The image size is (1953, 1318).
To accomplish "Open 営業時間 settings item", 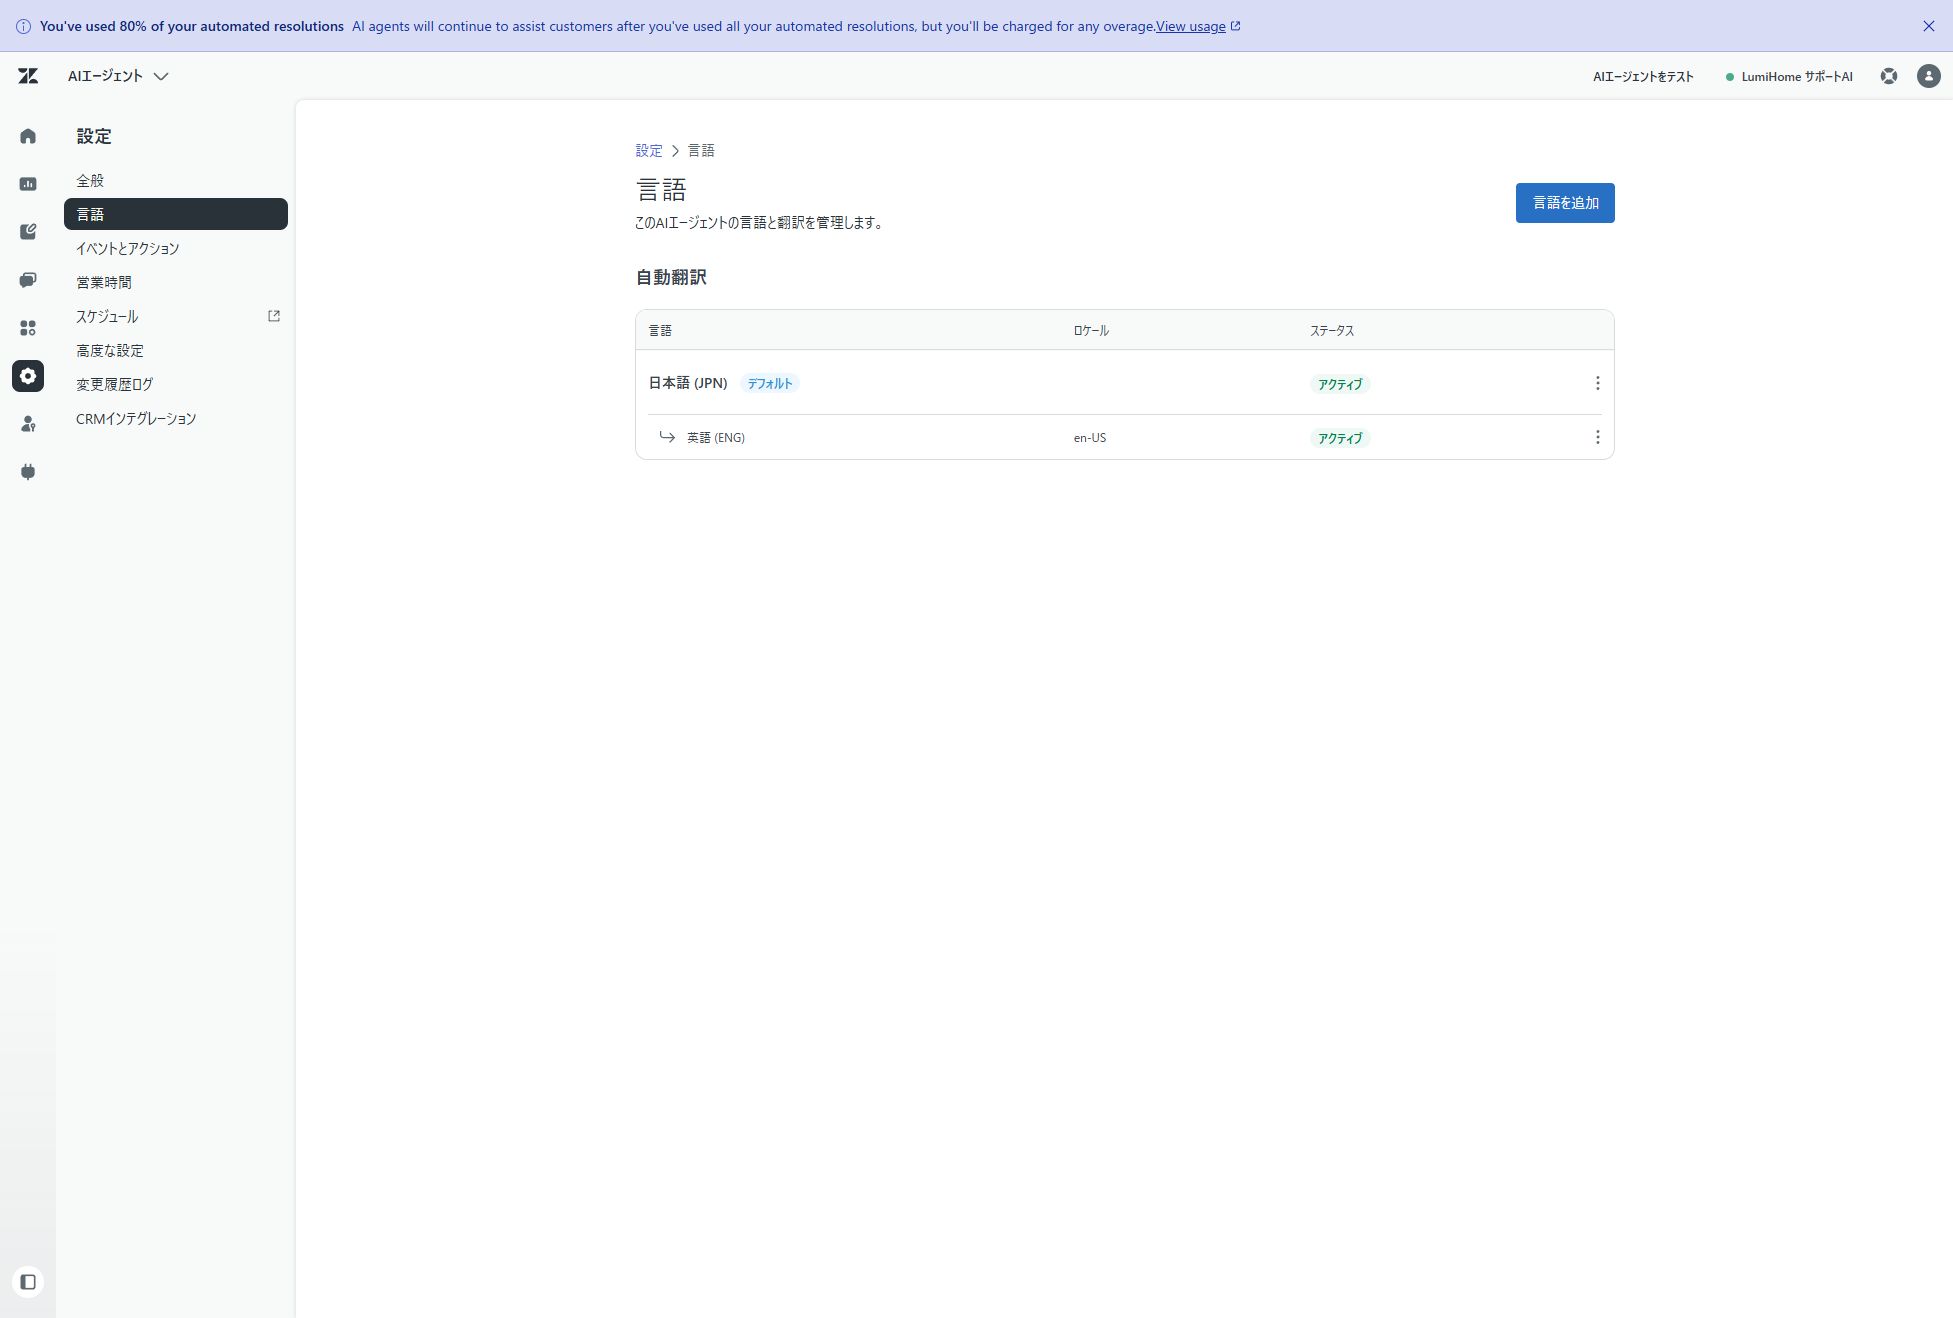I will (x=176, y=282).
